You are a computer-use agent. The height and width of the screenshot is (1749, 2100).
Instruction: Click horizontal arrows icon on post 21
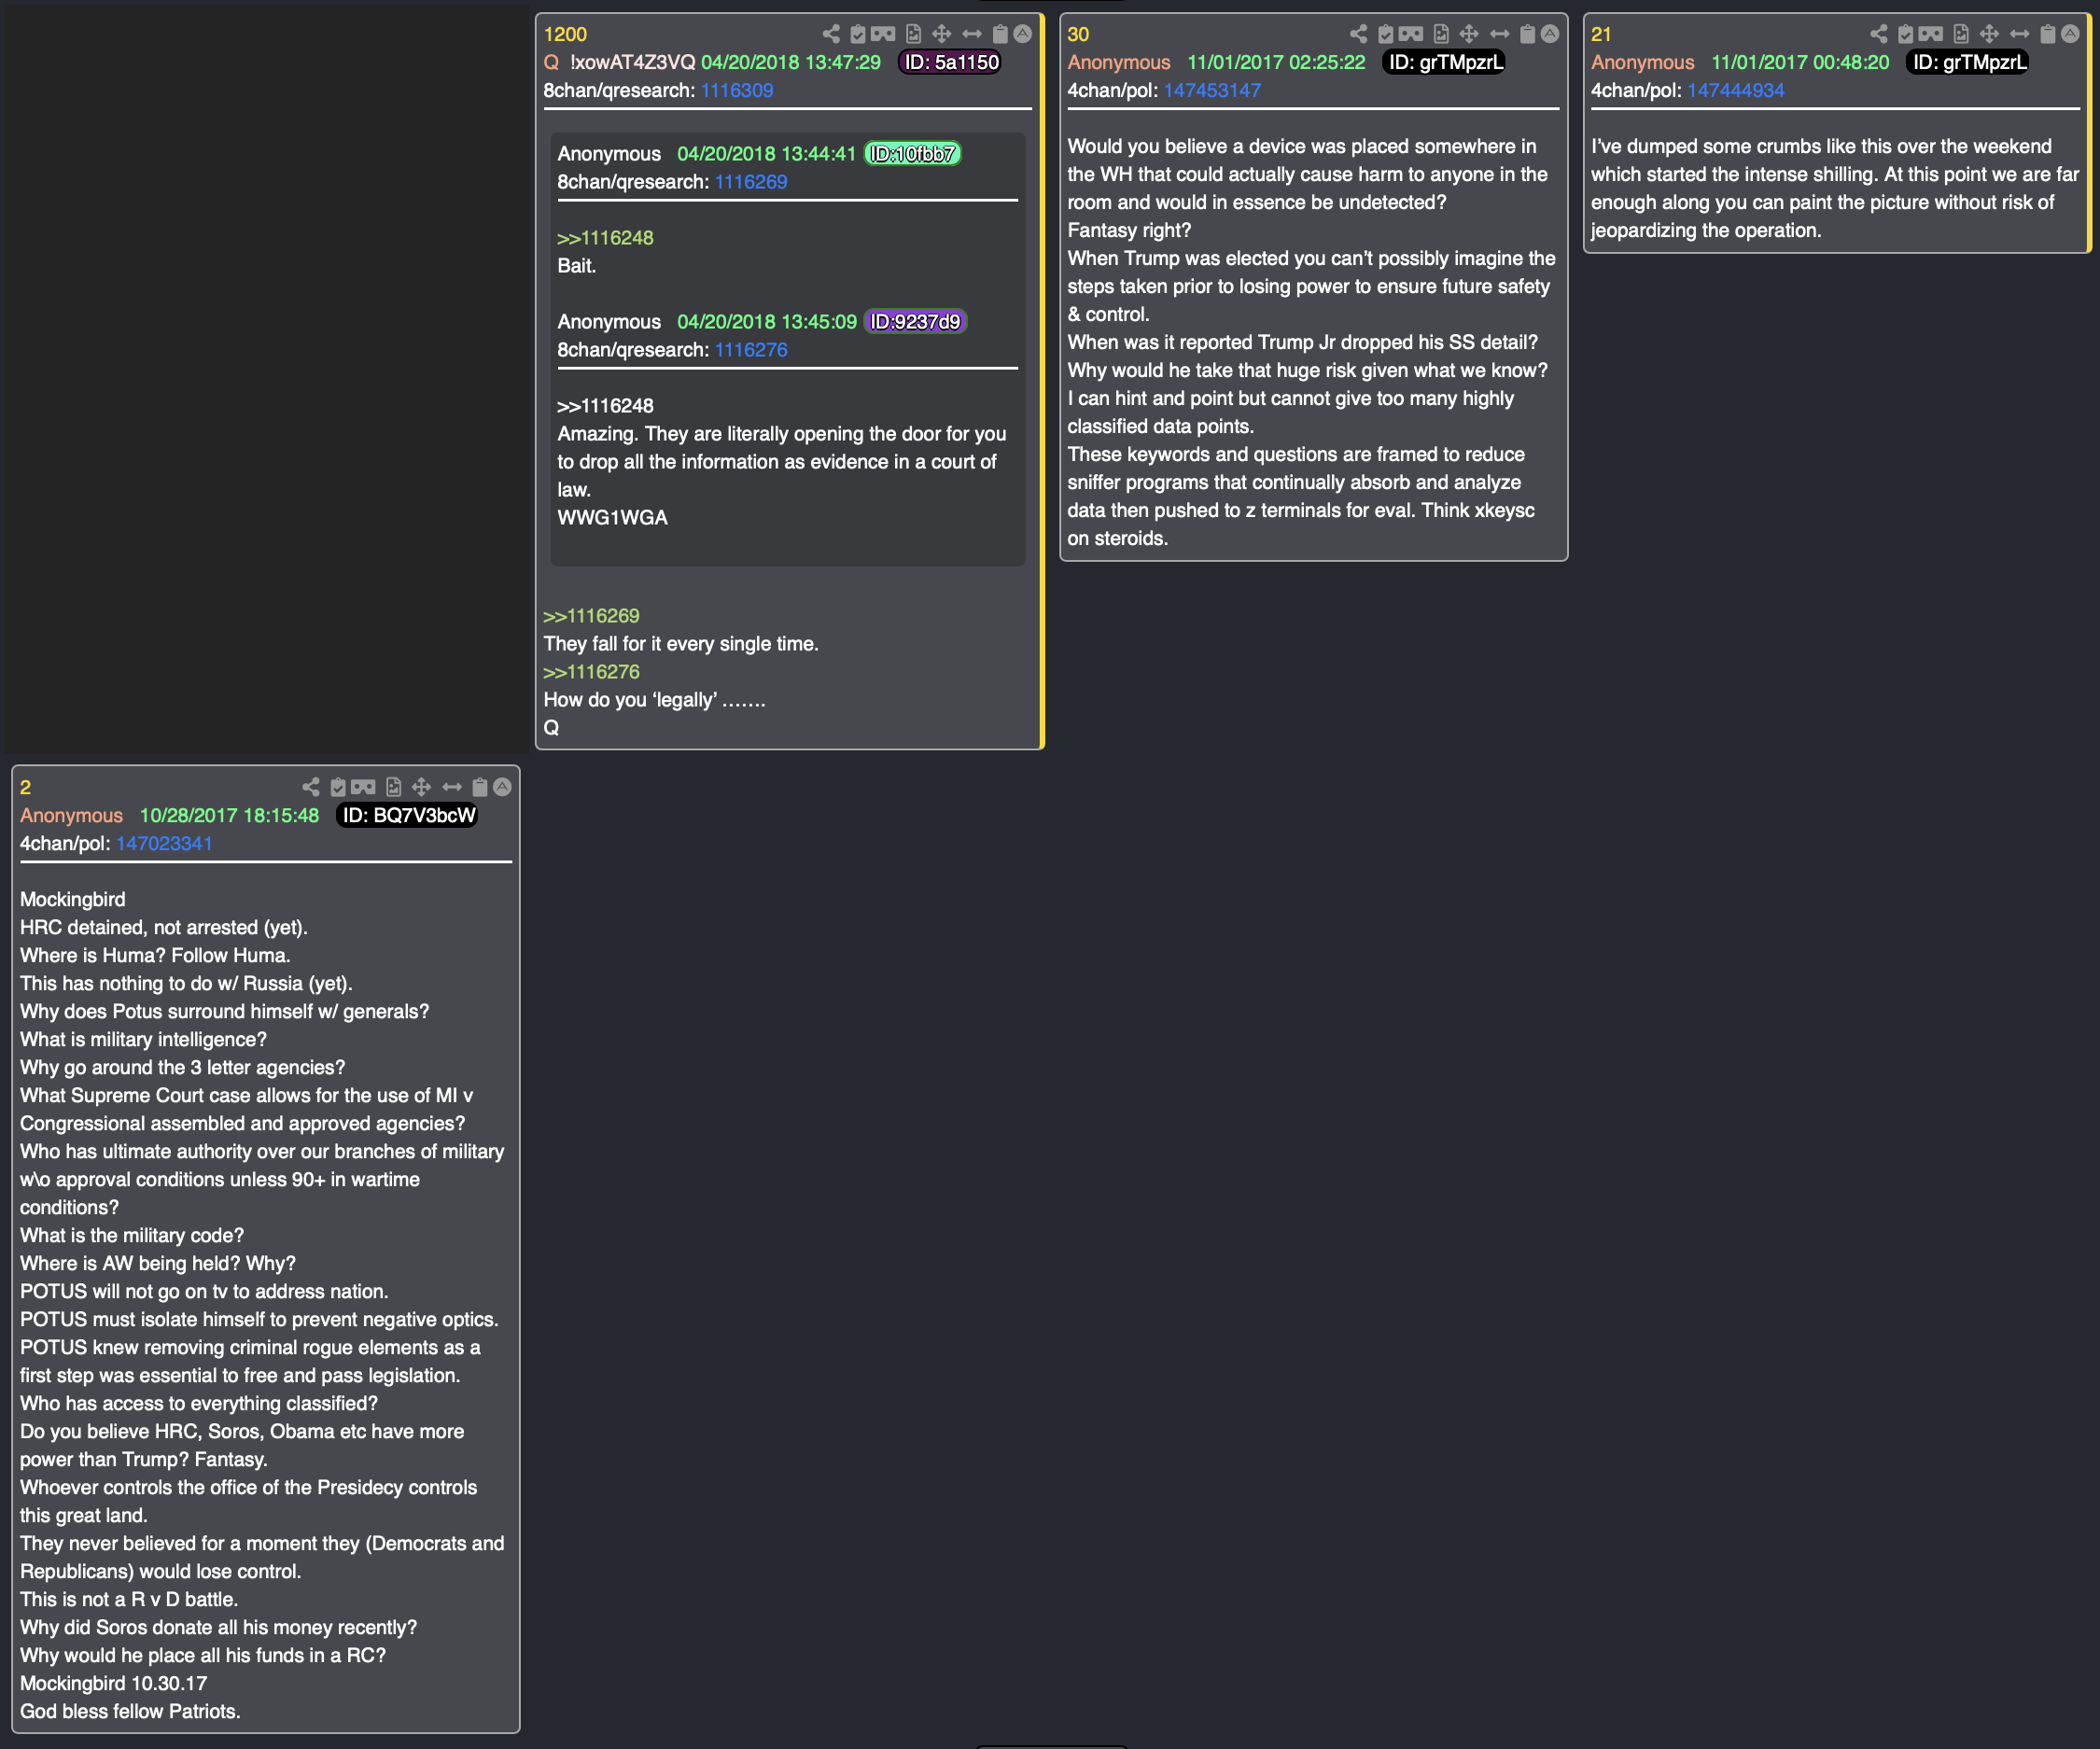pos(2019,34)
